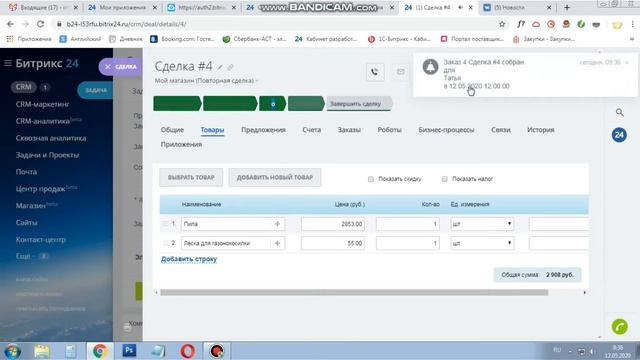This screenshot has height=360, width=640.
Task: Open the Chrome three-dot menu
Action: click(633, 24)
